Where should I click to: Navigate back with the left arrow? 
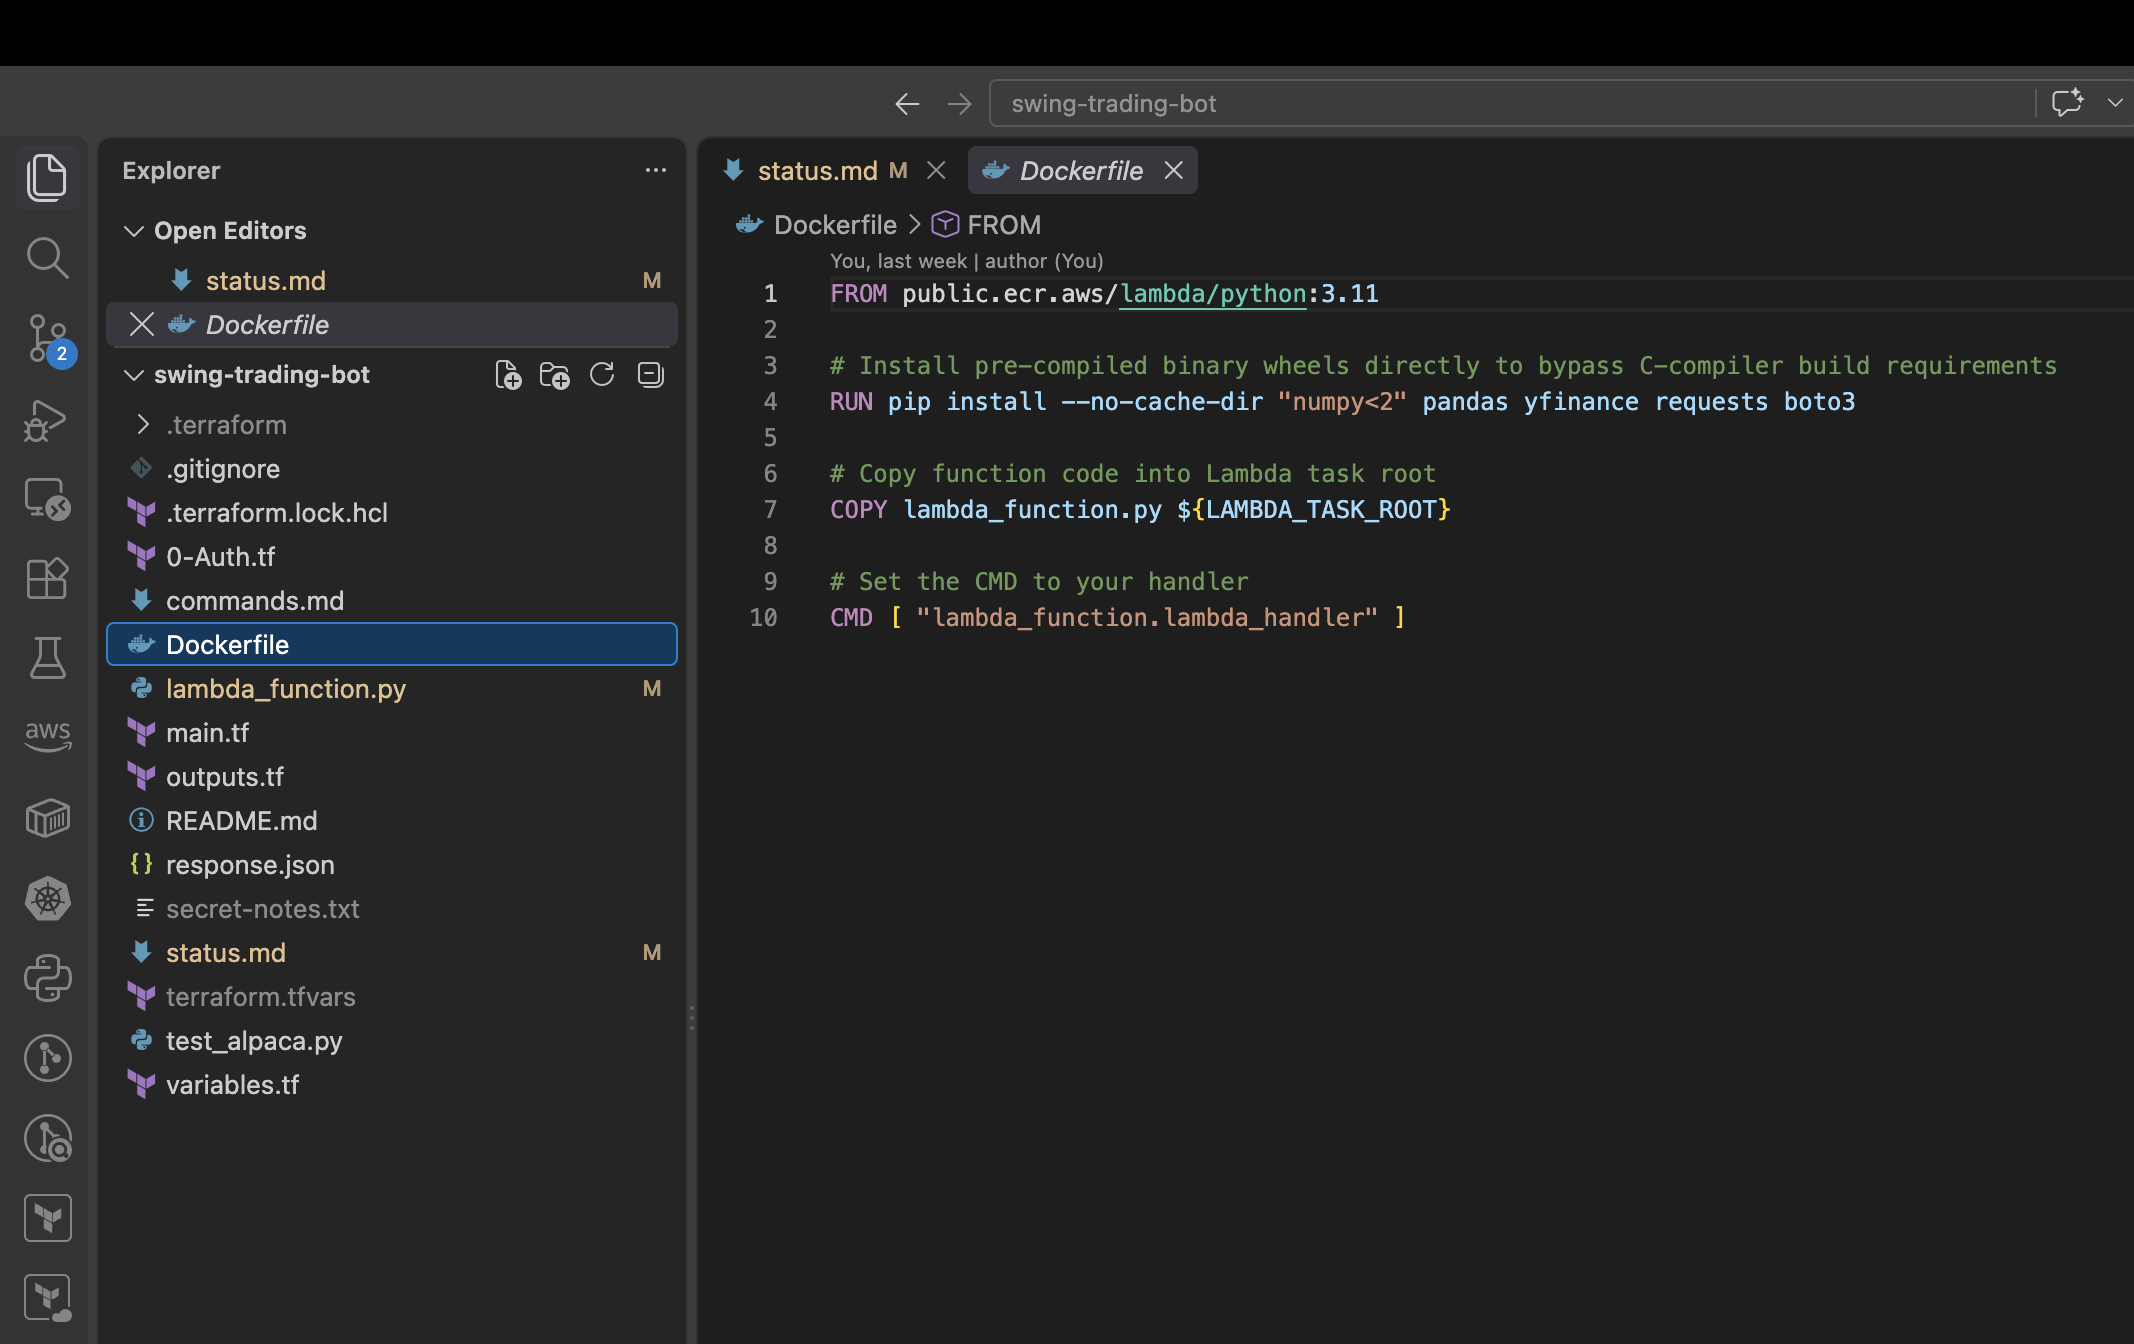pyautogui.click(x=907, y=104)
